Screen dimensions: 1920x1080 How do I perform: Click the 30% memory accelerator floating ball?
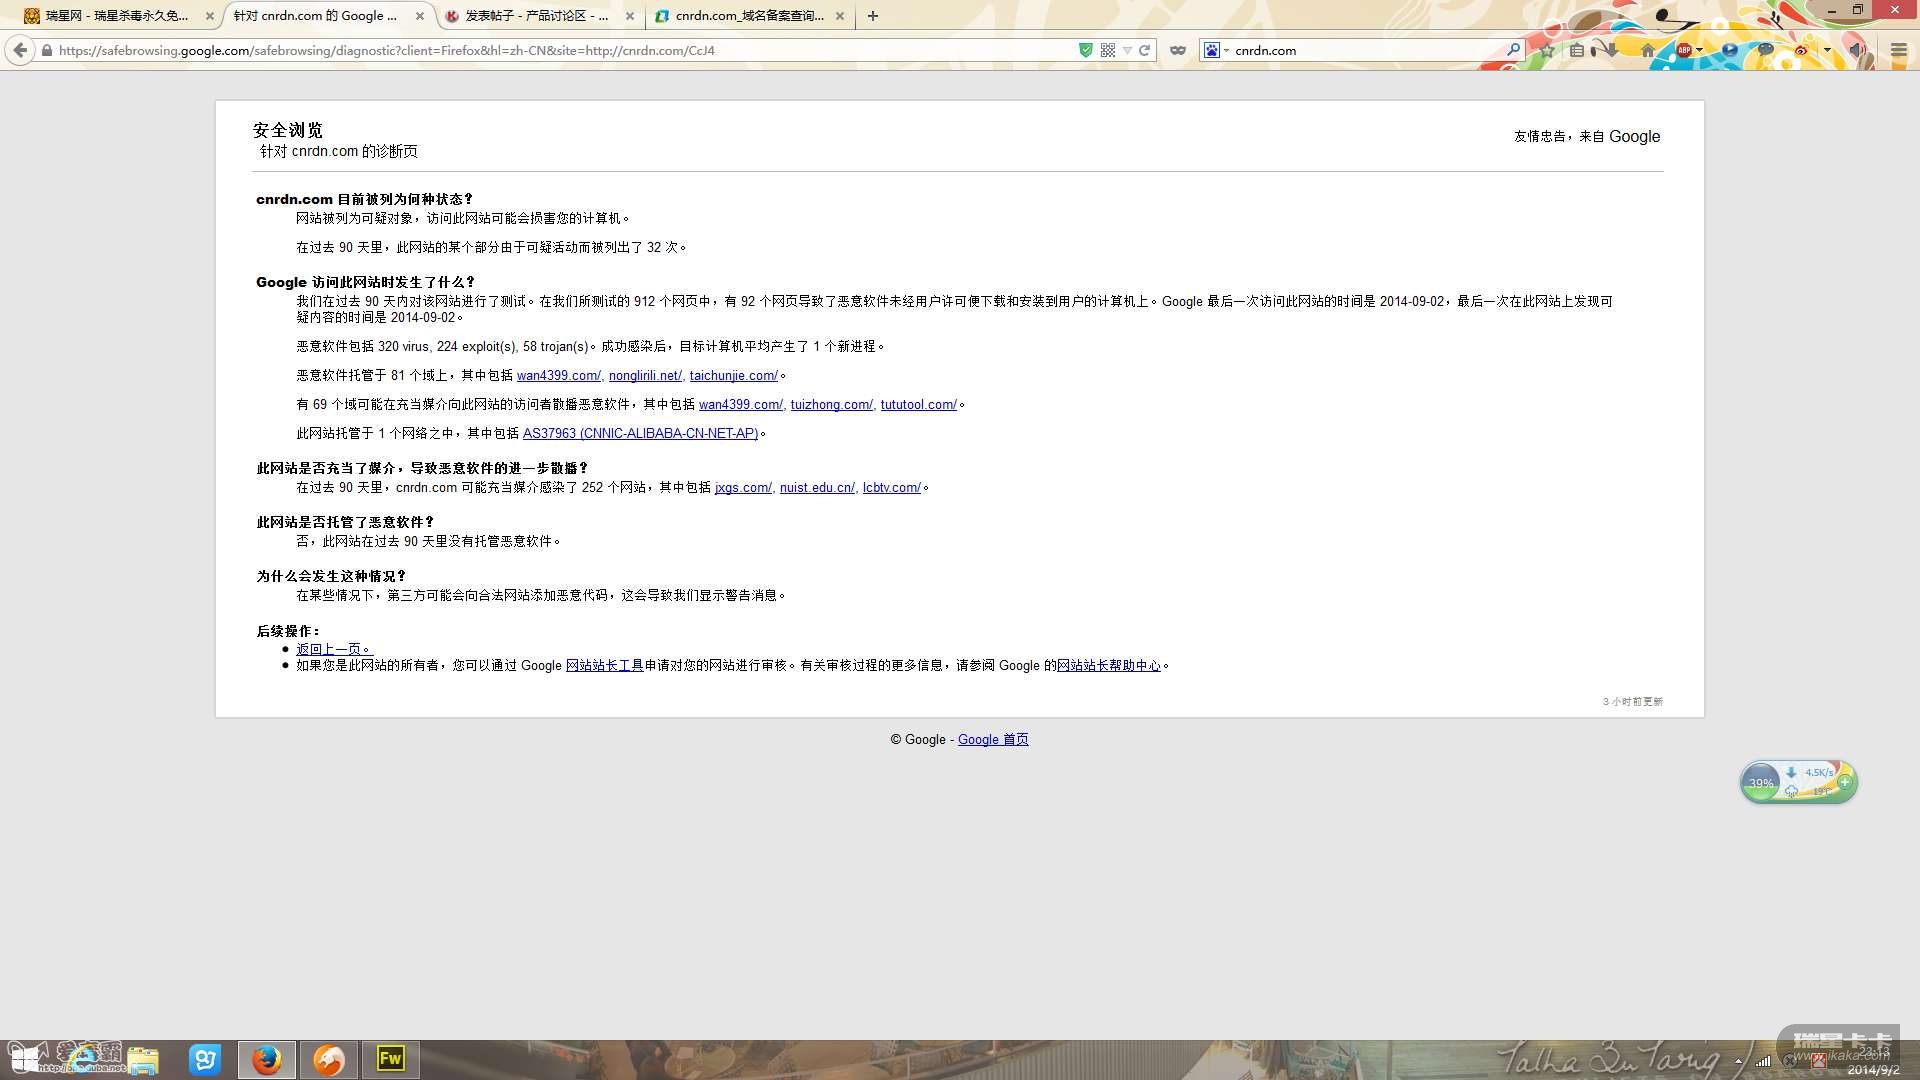[1761, 783]
